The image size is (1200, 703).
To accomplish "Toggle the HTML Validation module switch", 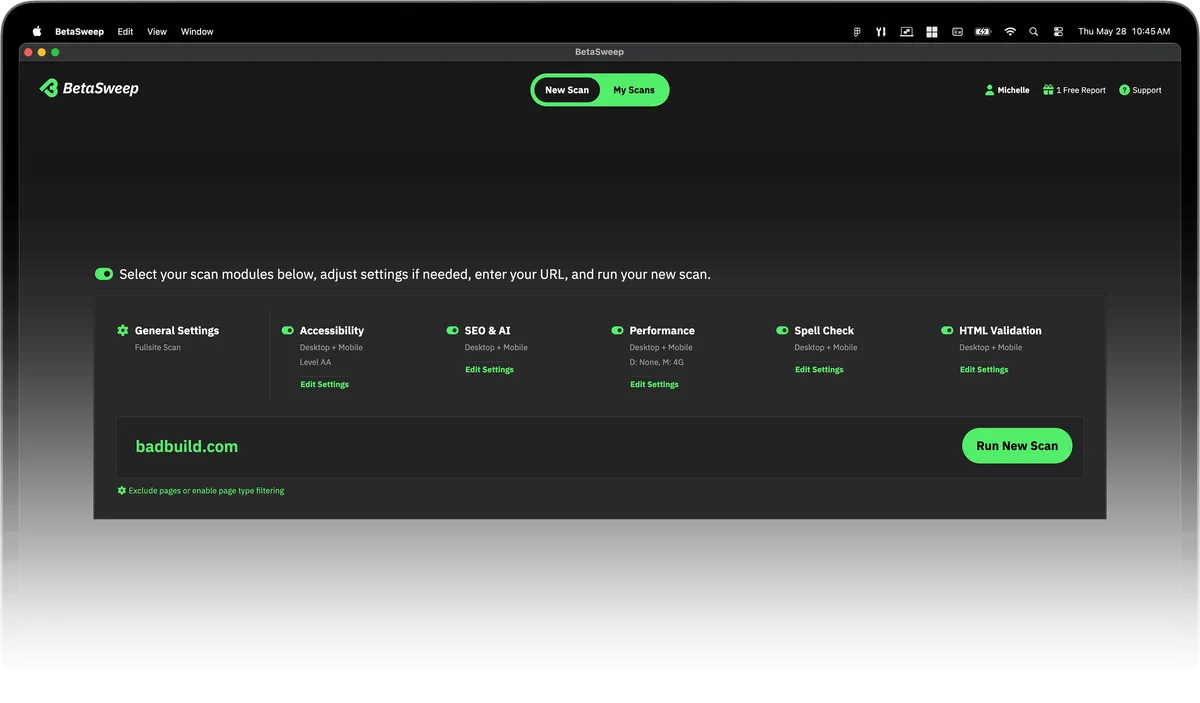I will pos(948,330).
